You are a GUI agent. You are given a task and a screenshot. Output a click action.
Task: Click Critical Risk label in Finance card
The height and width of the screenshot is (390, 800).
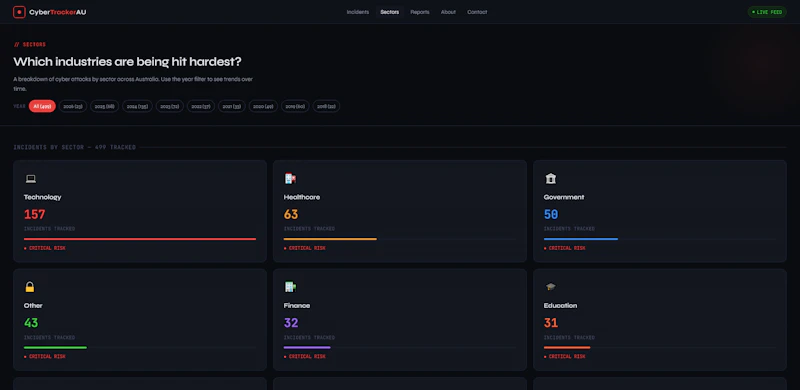click(305, 356)
